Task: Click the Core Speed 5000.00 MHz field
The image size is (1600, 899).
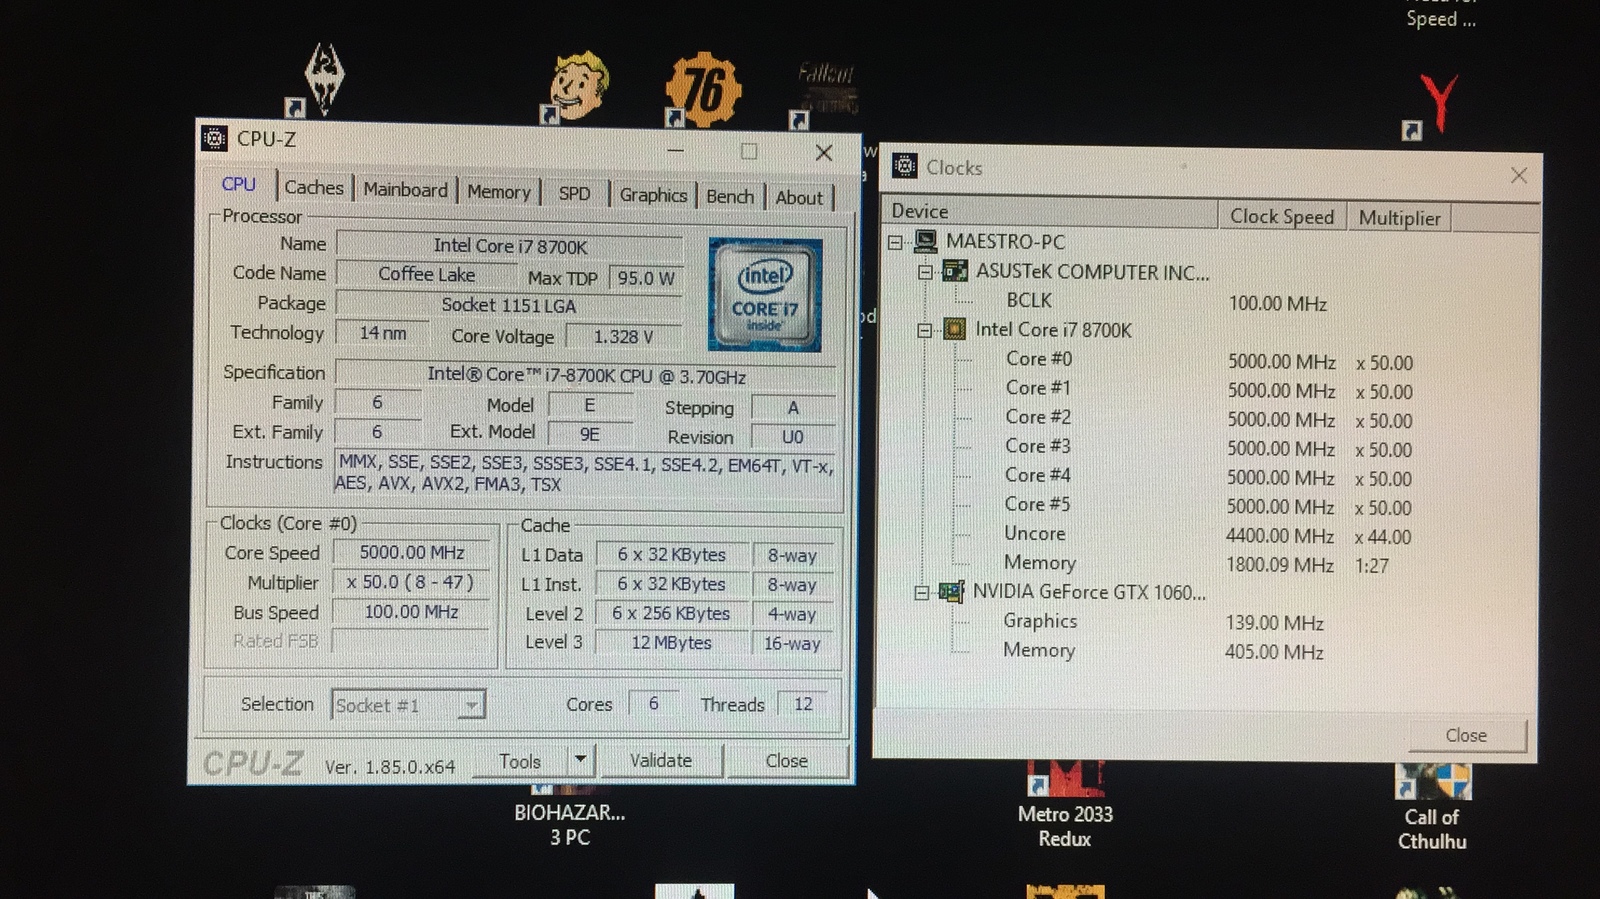Action: 411,552
